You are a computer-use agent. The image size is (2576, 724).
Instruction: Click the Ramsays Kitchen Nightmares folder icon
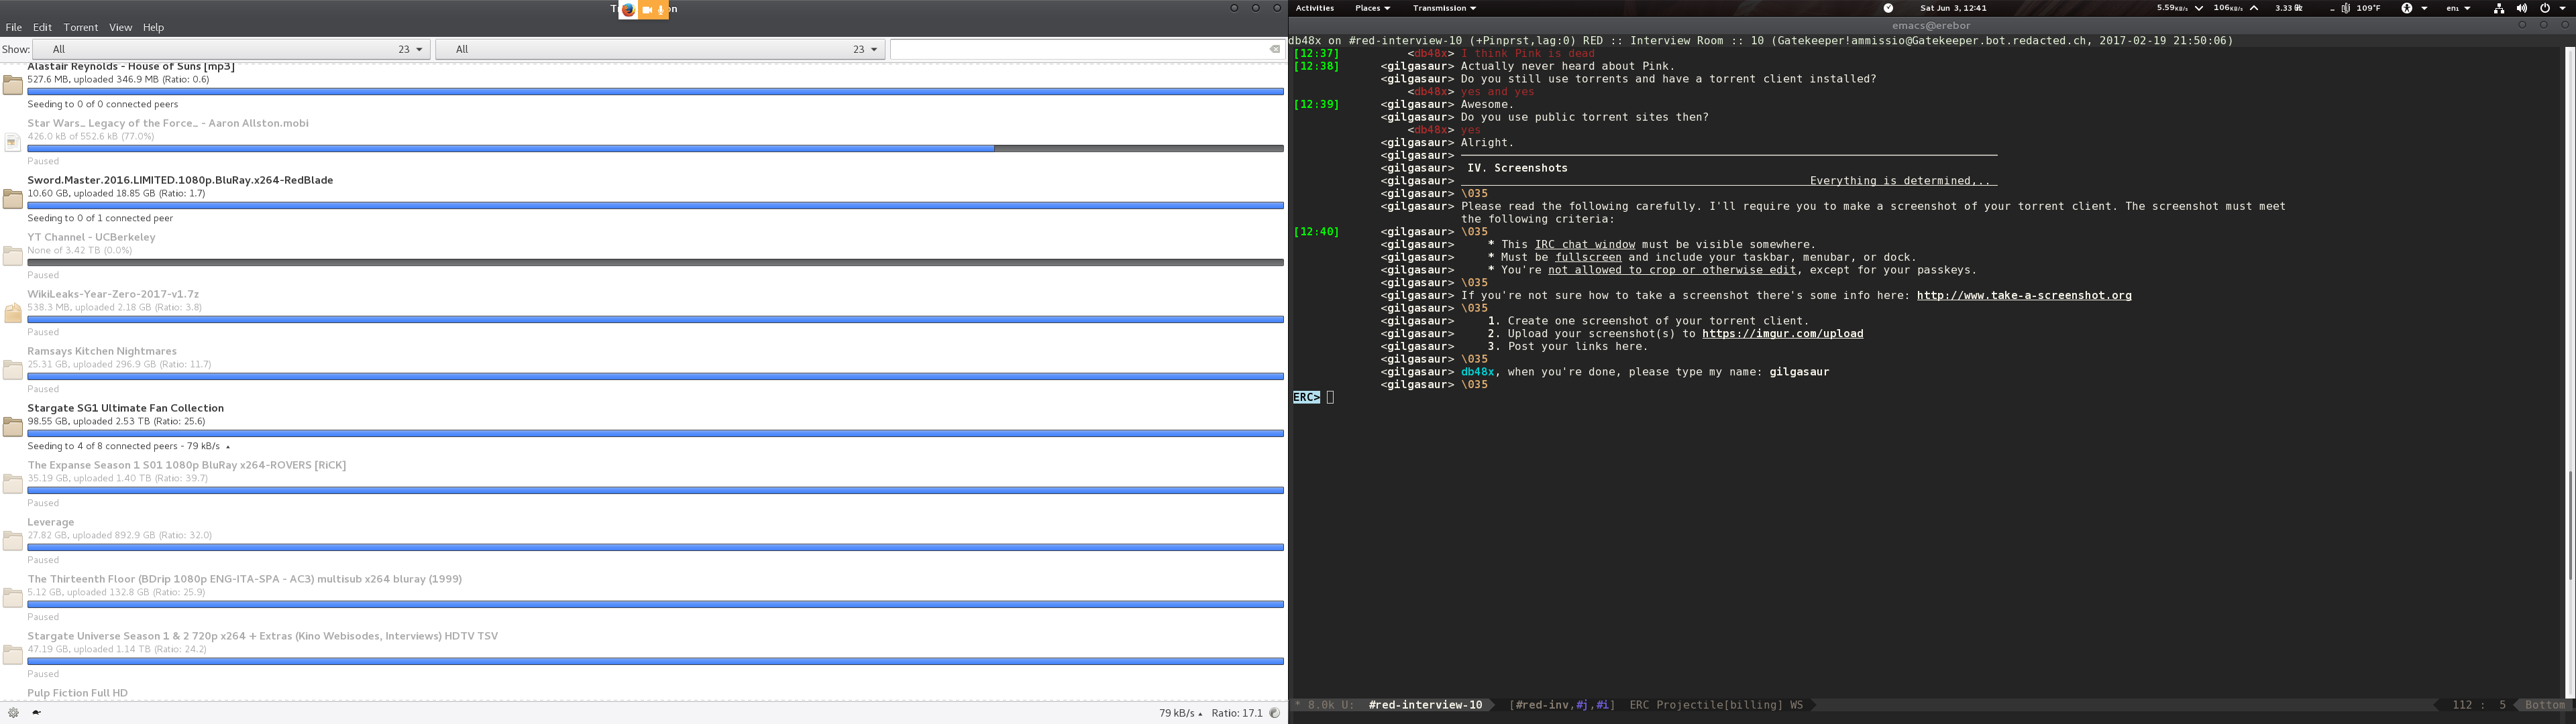click(13, 370)
